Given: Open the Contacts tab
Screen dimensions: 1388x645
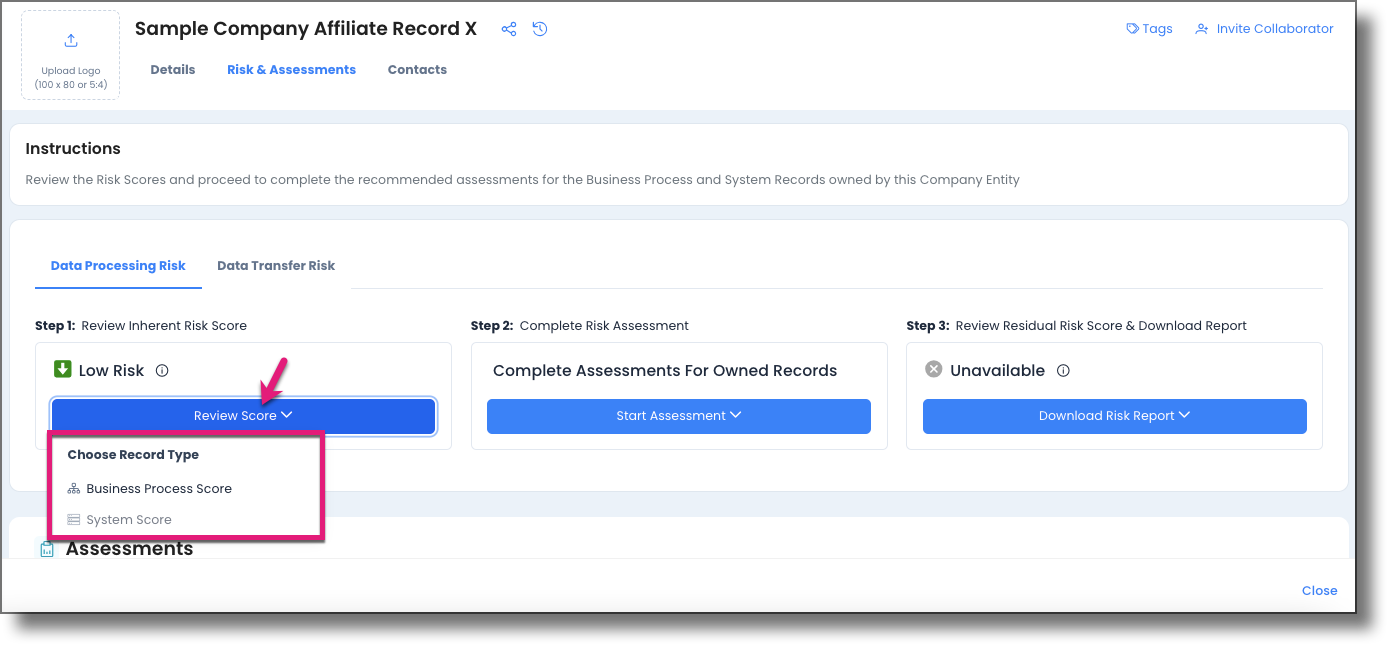Looking at the screenshot, I should pyautogui.click(x=417, y=70).
